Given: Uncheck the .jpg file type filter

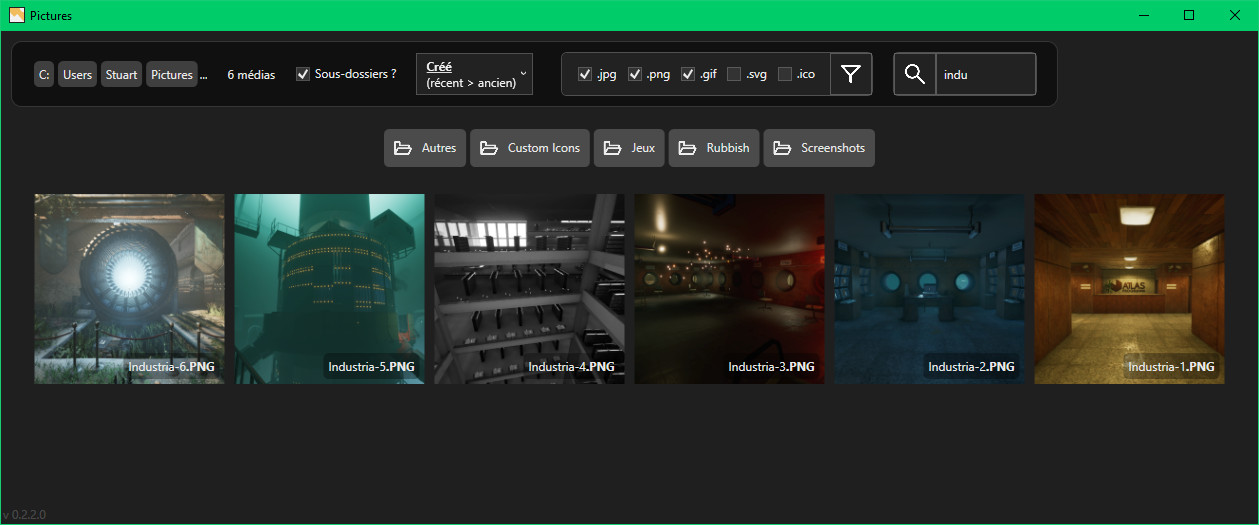Looking at the screenshot, I should [585, 74].
